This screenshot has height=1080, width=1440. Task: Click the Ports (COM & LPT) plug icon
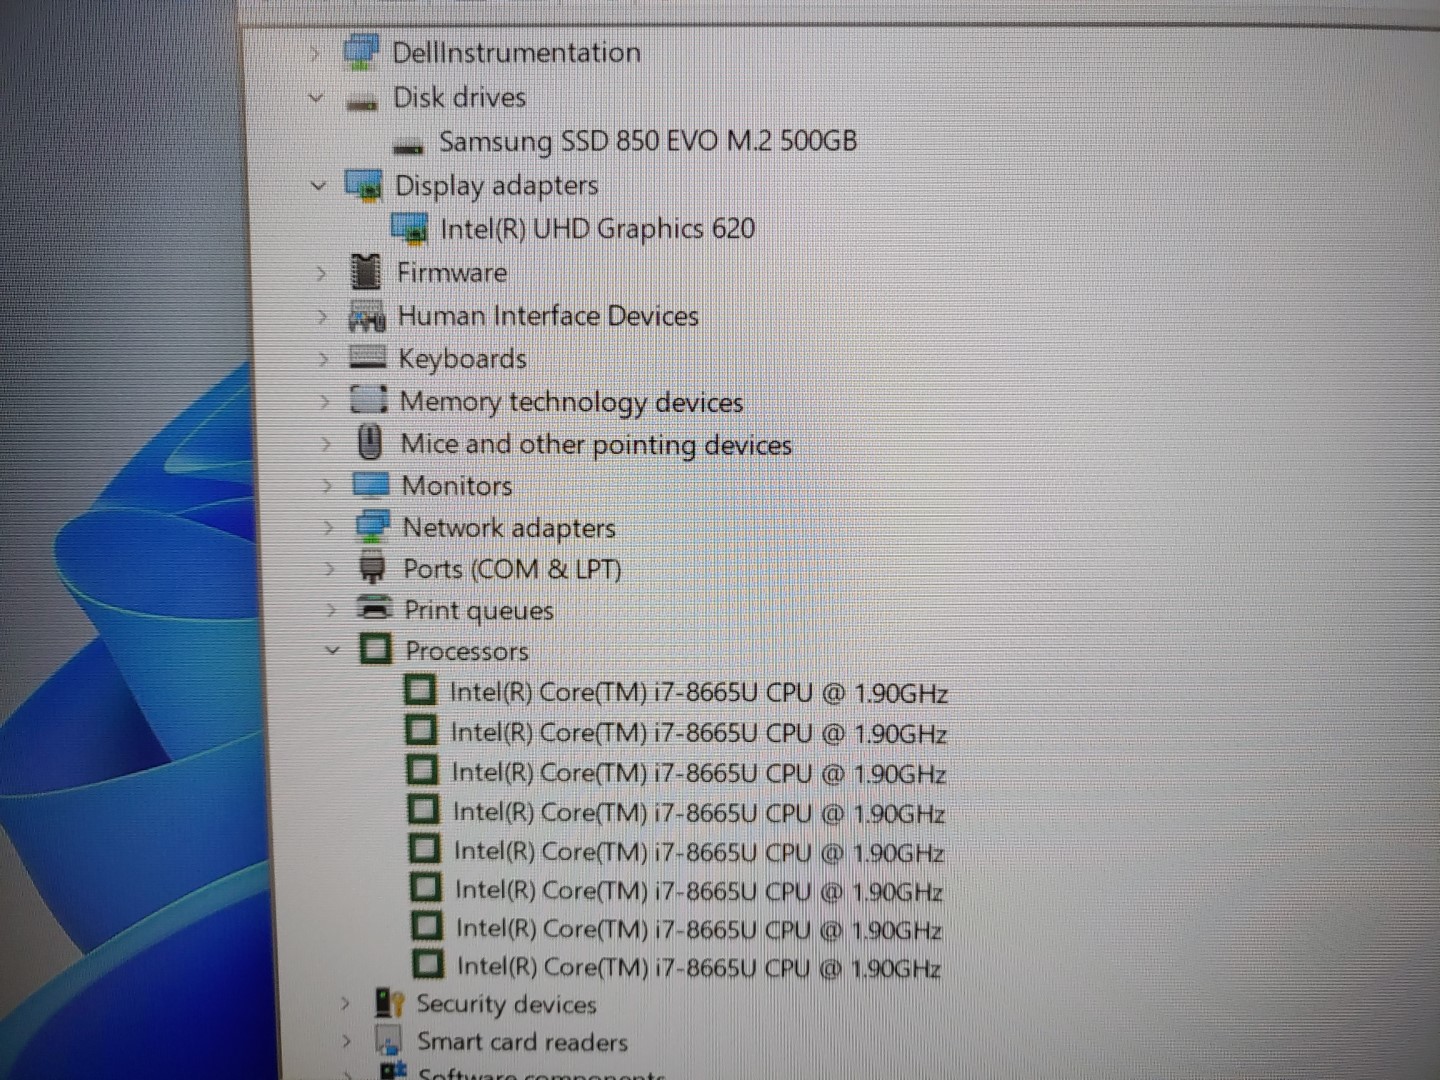click(x=372, y=568)
